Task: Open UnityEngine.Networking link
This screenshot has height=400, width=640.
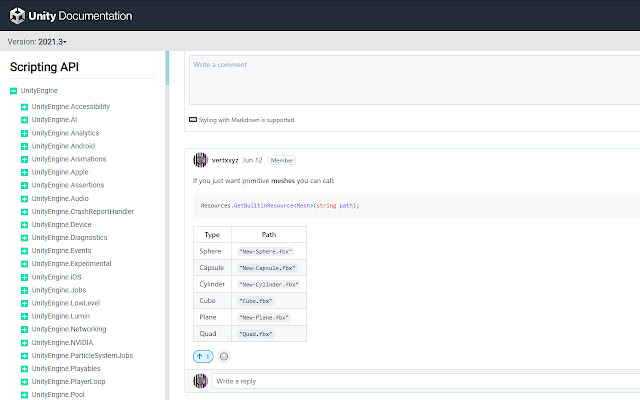Action: click(x=69, y=329)
